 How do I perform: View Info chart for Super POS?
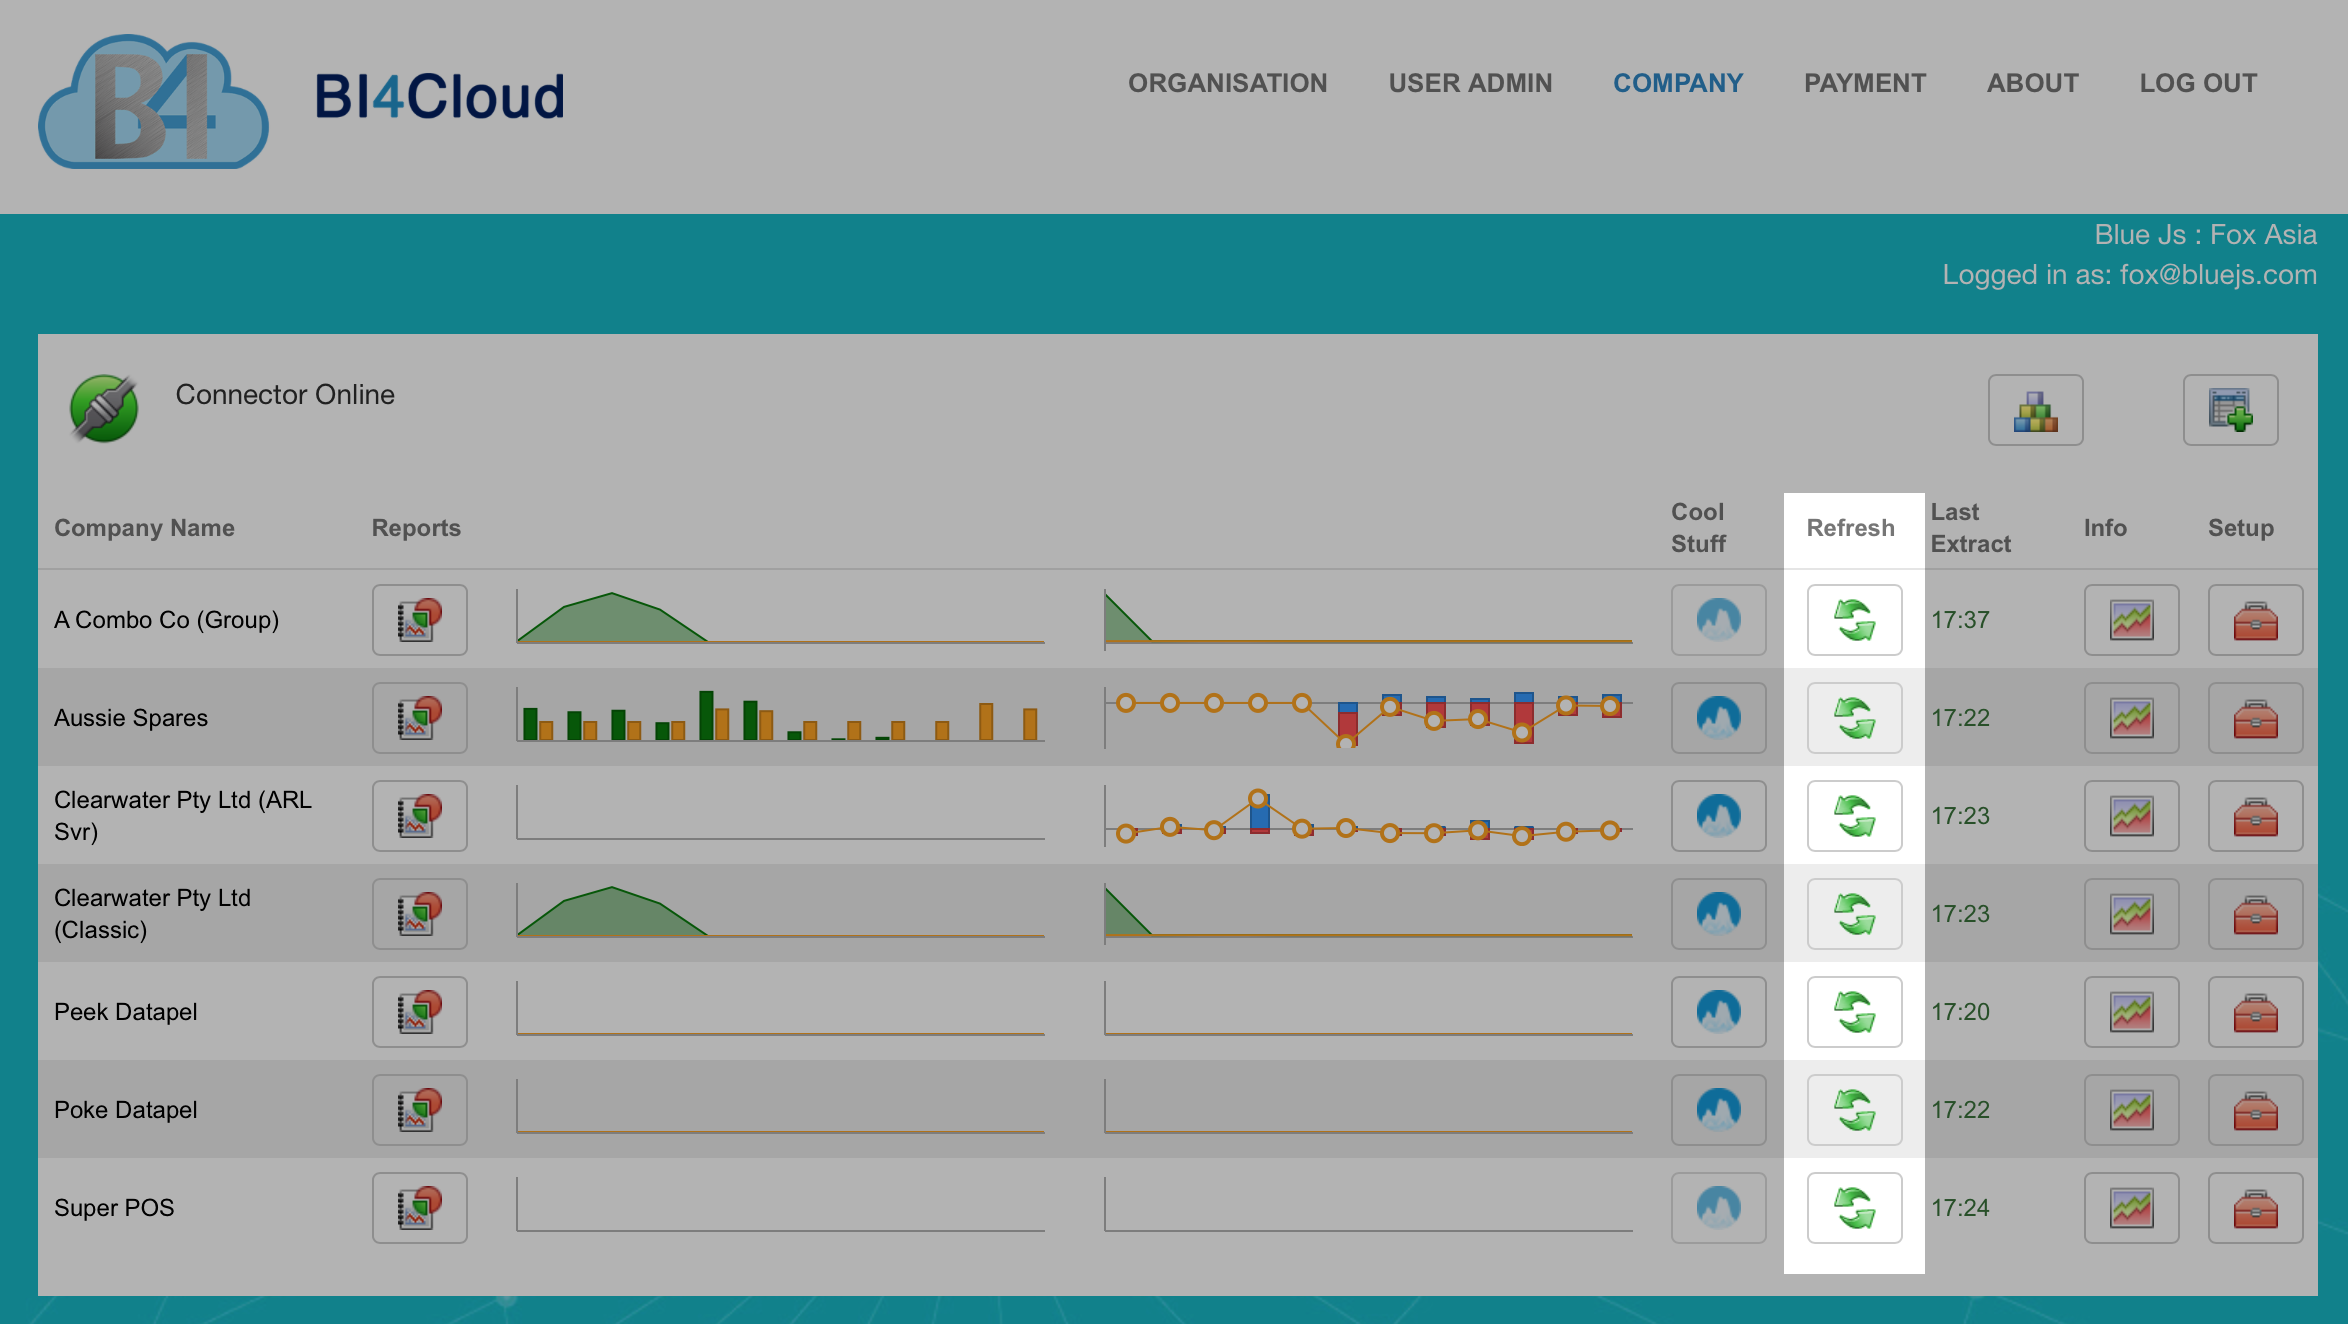click(x=2132, y=1208)
